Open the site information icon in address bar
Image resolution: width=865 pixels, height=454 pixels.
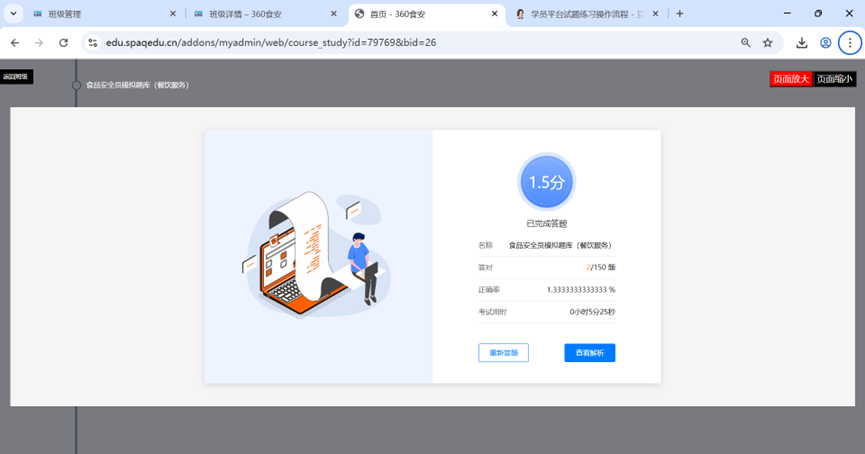click(92, 43)
